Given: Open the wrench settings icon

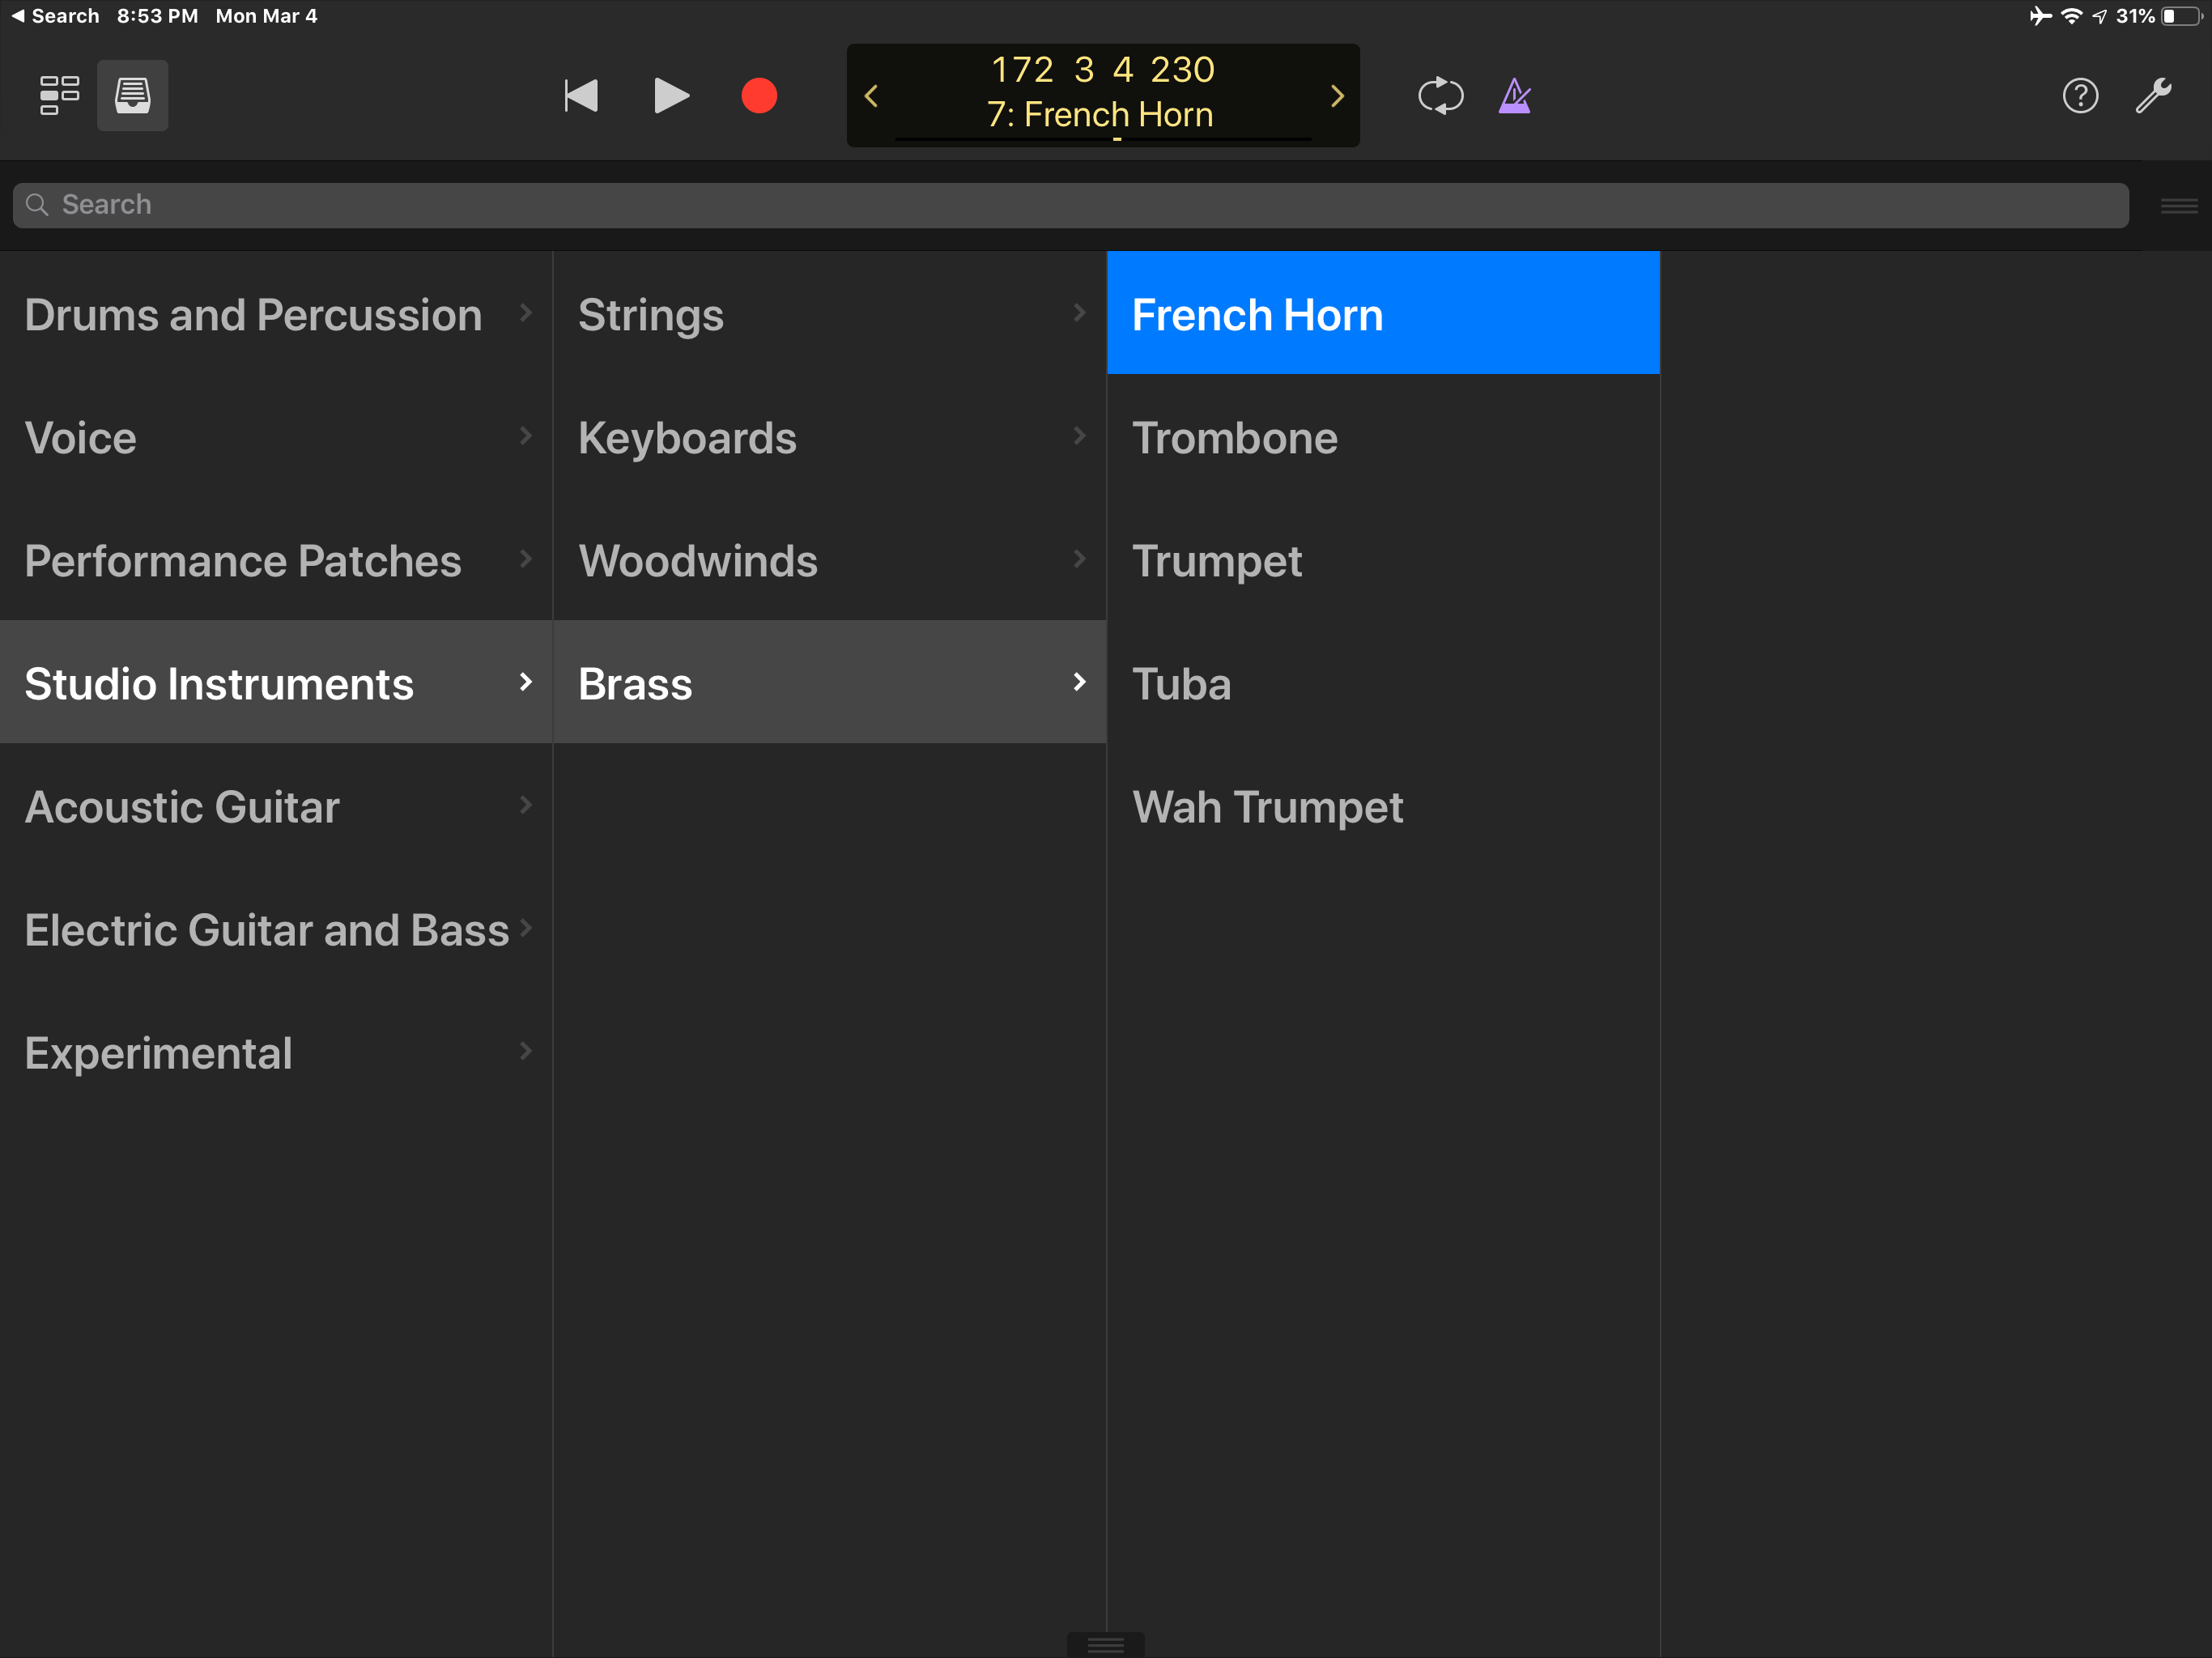Looking at the screenshot, I should [2153, 96].
